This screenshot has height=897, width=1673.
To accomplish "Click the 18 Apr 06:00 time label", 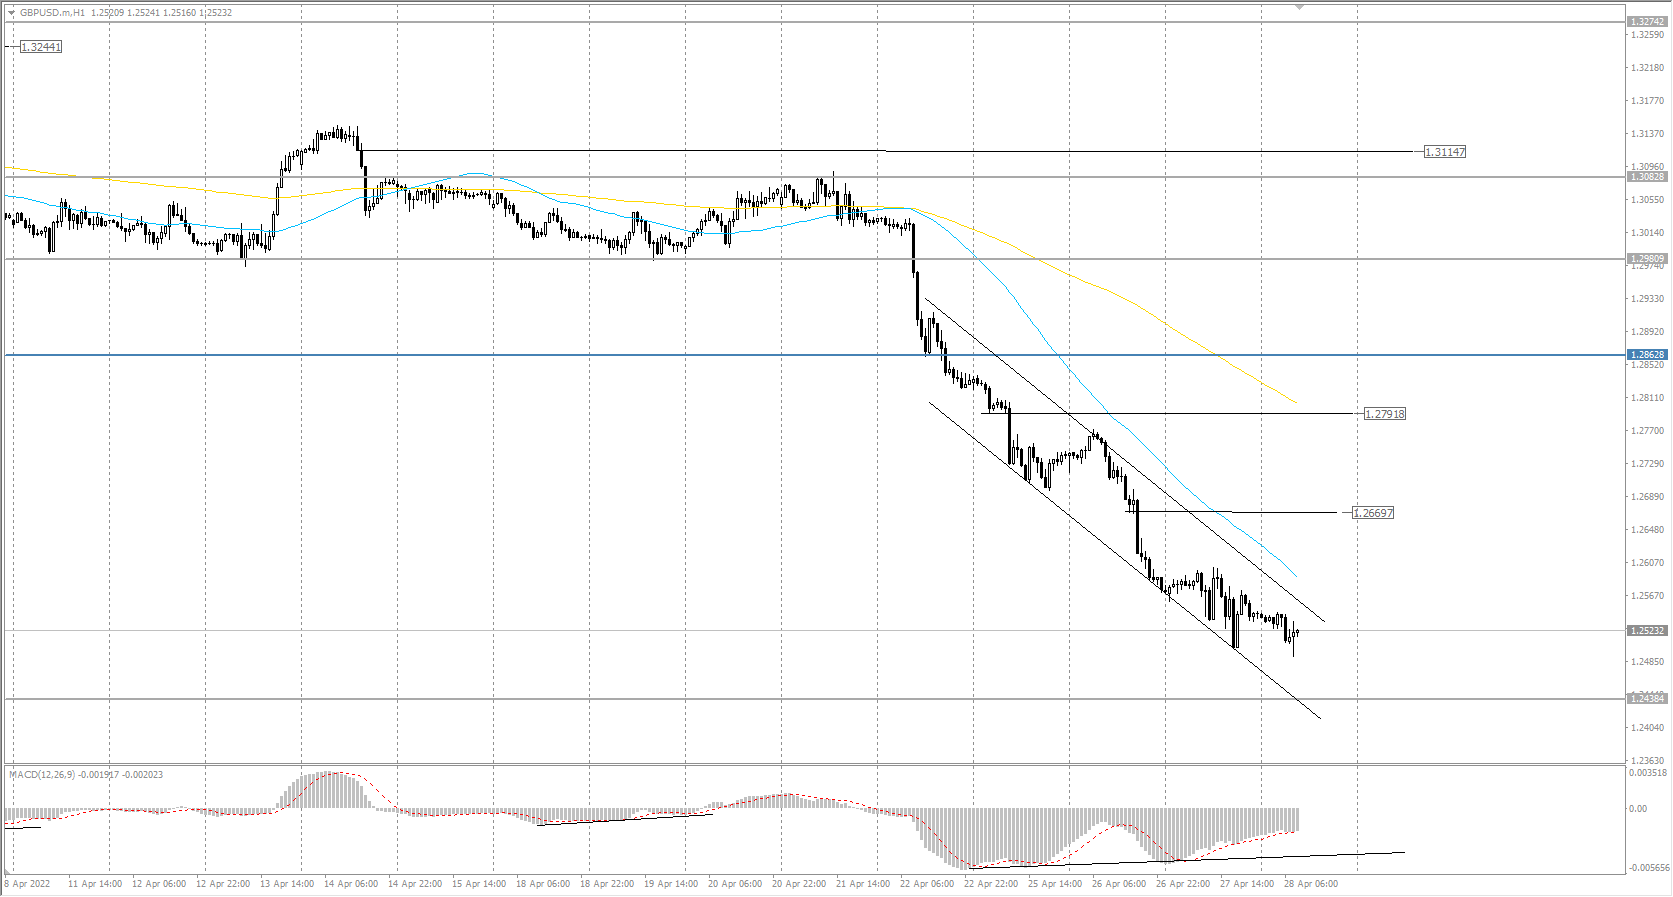I will coord(543,884).
